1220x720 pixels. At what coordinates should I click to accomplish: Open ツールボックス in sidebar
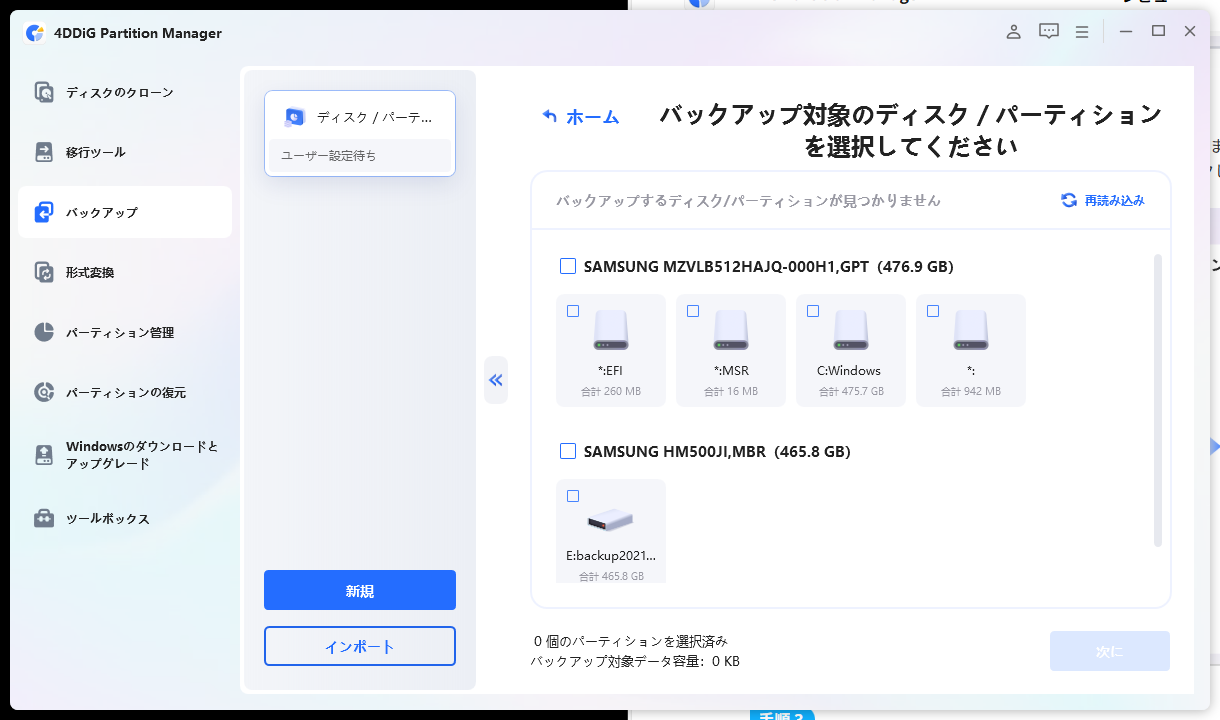(x=125, y=519)
